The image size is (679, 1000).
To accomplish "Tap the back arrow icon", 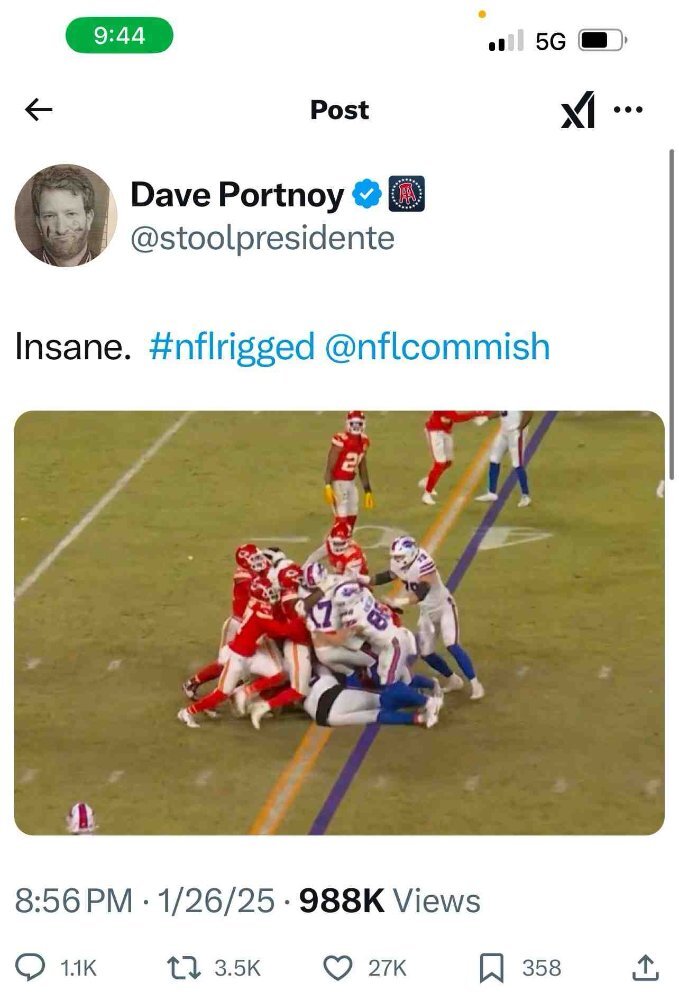I will click(x=38, y=110).
